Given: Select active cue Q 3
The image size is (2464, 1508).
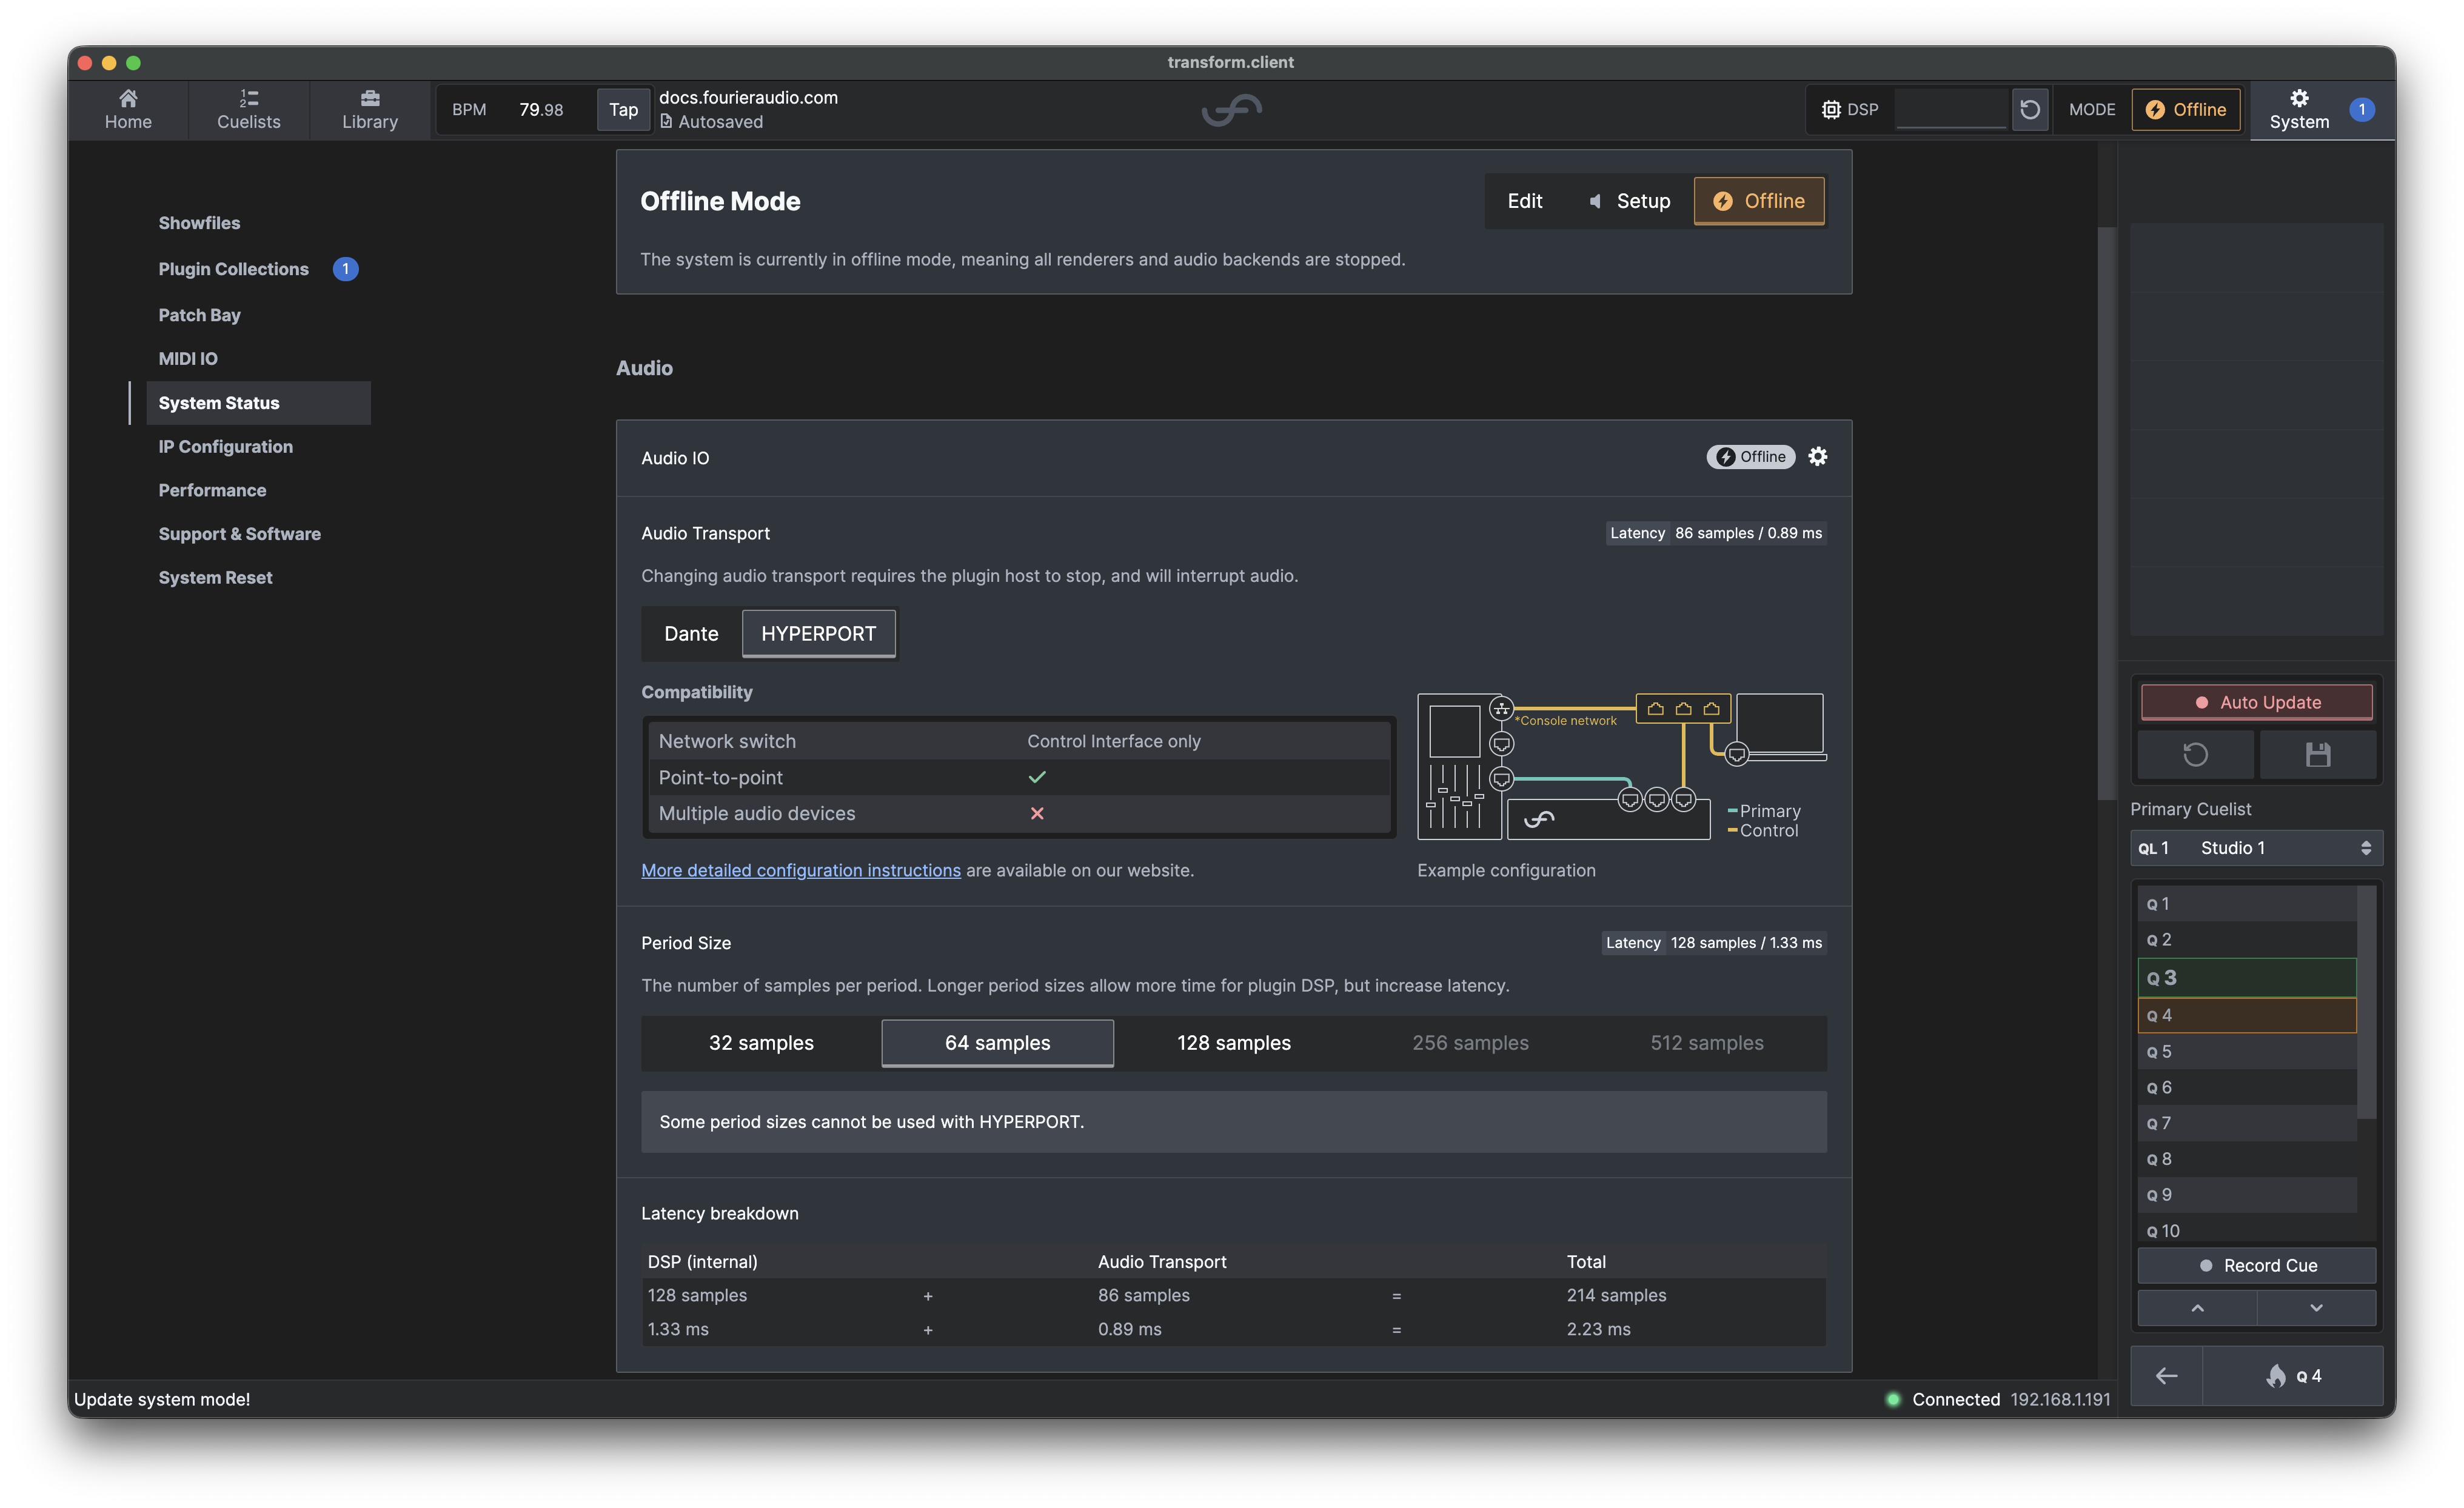Looking at the screenshot, I should (x=2246, y=978).
